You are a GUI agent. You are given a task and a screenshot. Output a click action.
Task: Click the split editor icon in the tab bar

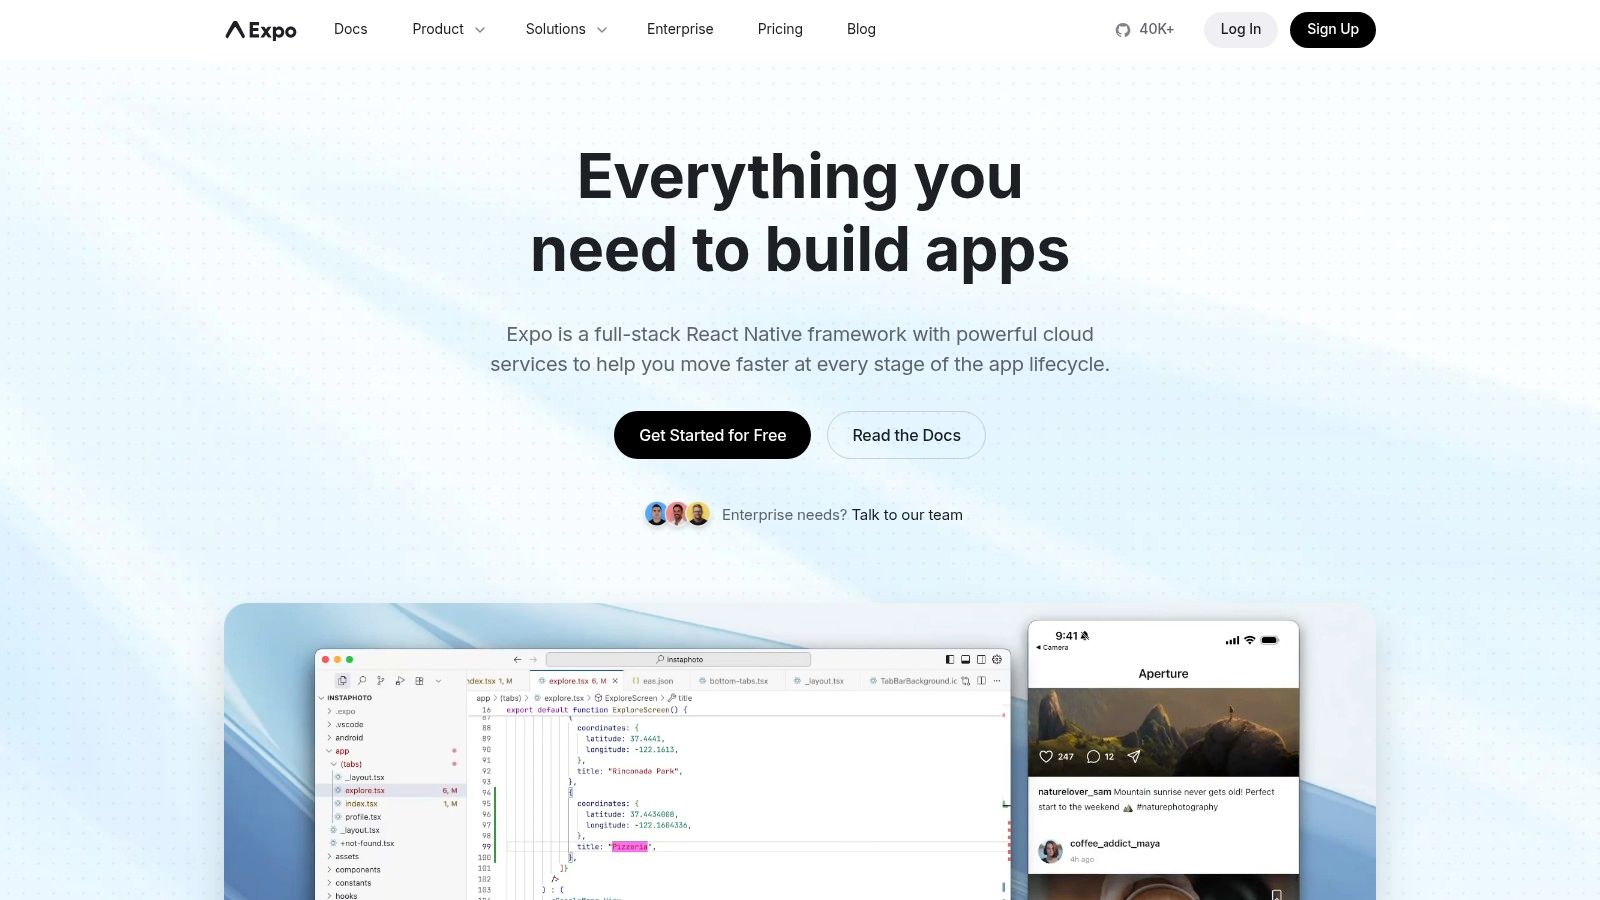(981, 681)
